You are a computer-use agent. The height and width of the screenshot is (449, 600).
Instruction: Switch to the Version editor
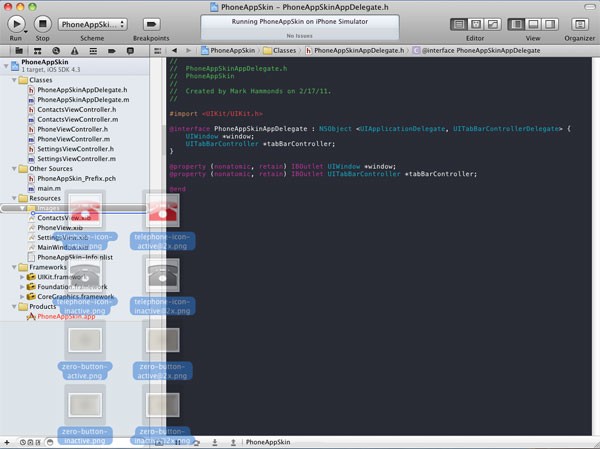[x=493, y=24]
